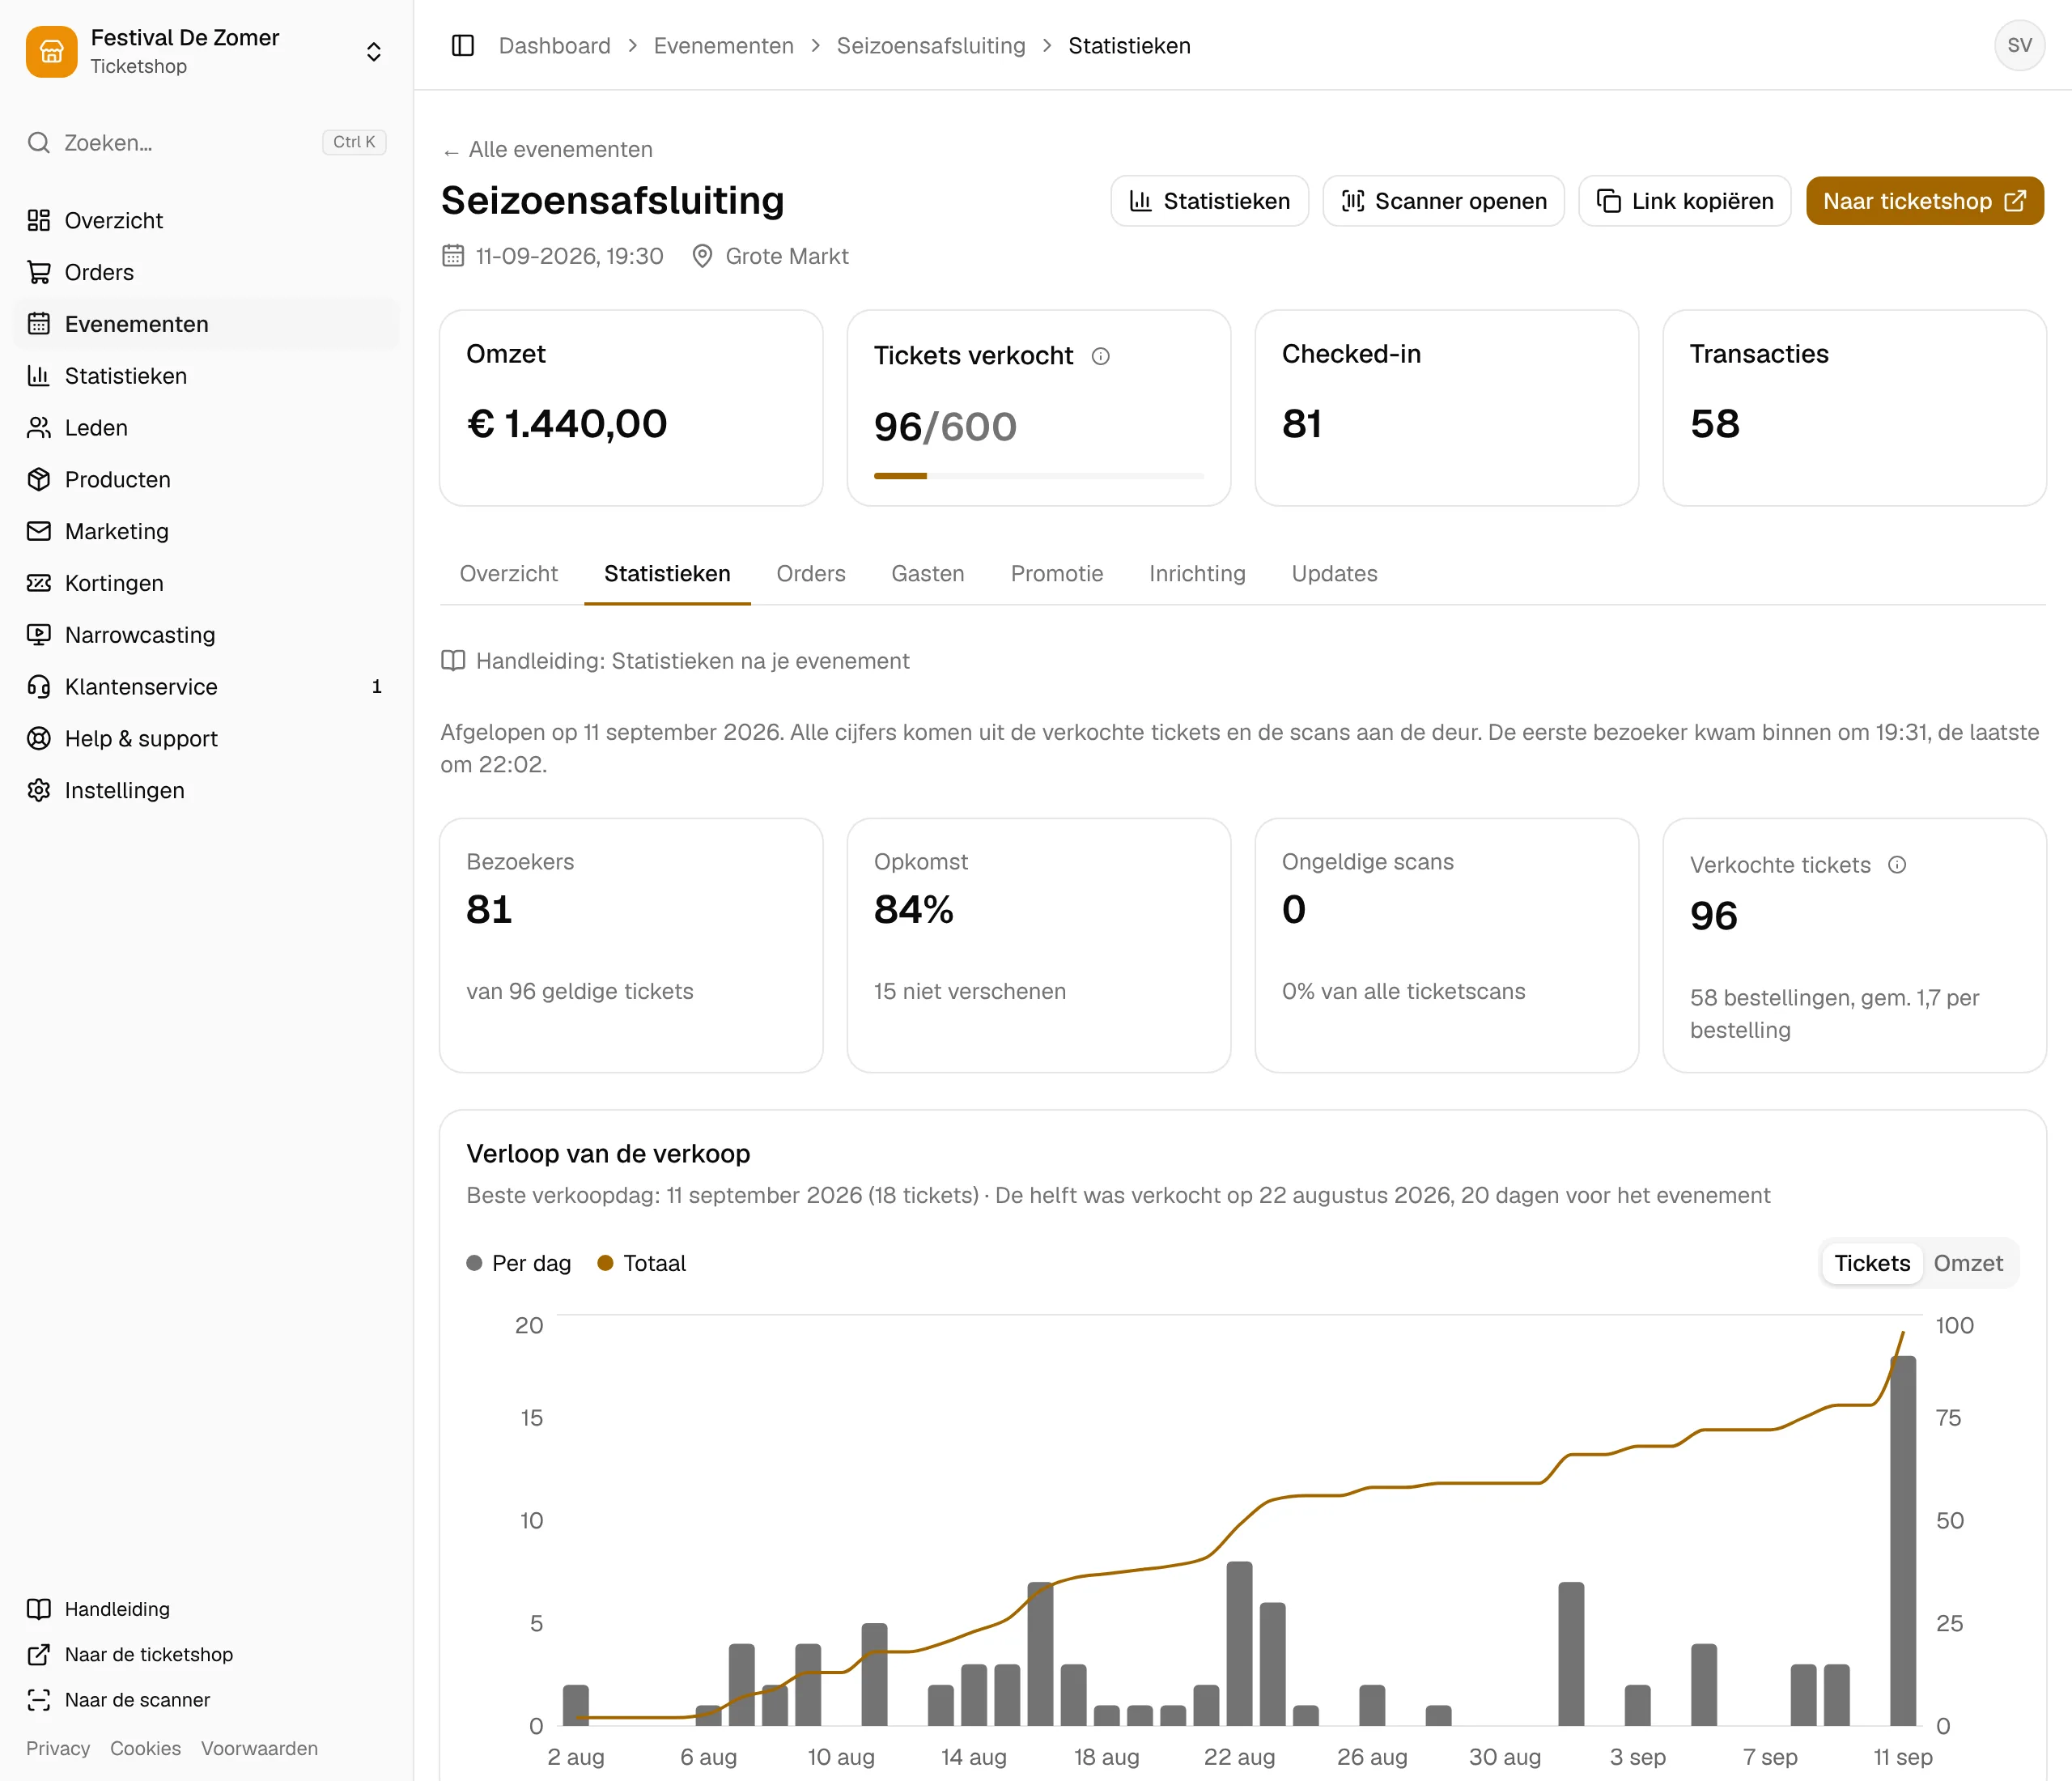
Task: Open Handleiding: Statistieken na je evenement
Action: (x=675, y=661)
